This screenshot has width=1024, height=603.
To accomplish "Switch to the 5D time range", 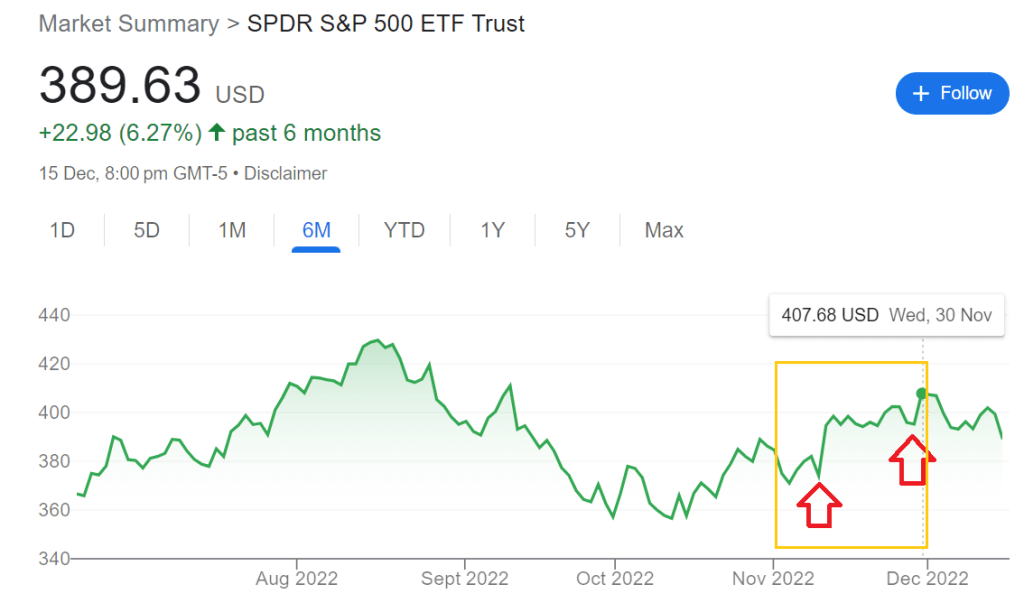I will point(147,231).
